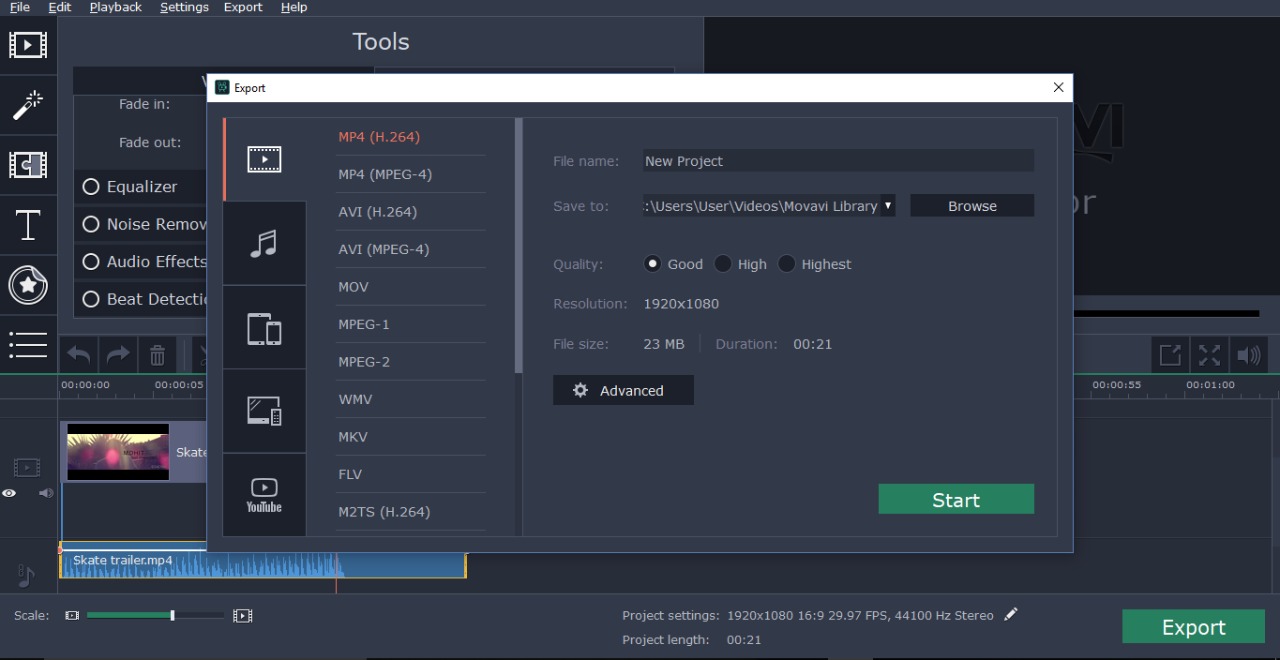This screenshot has height=660, width=1280.
Task: Click the Undo arrow above the timeline
Action: point(80,354)
